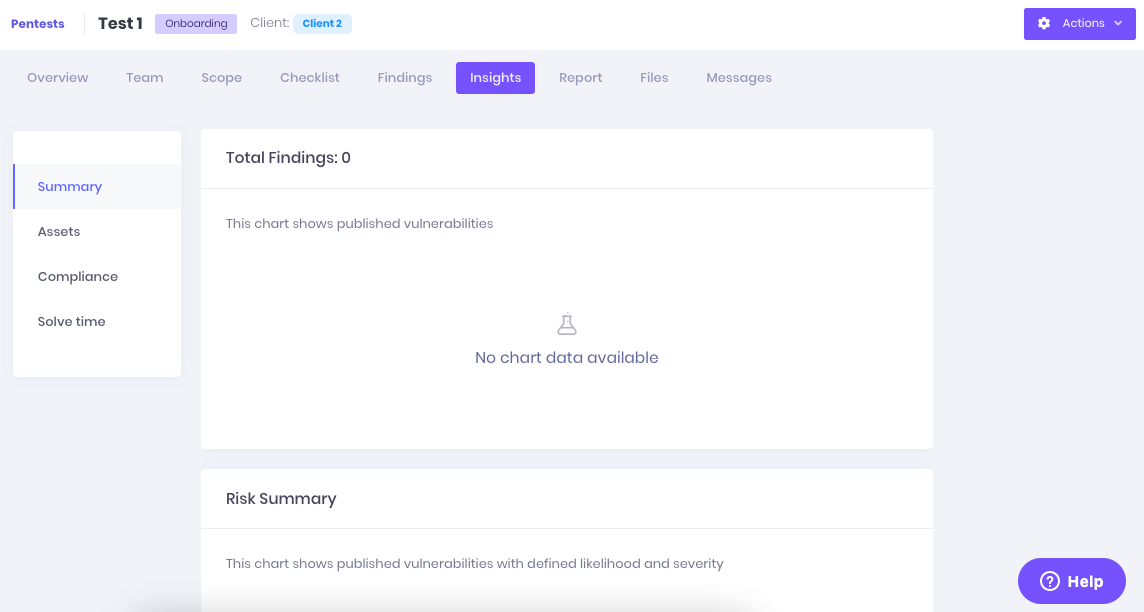
Task: Go to the Scope tab
Action: (x=222, y=78)
